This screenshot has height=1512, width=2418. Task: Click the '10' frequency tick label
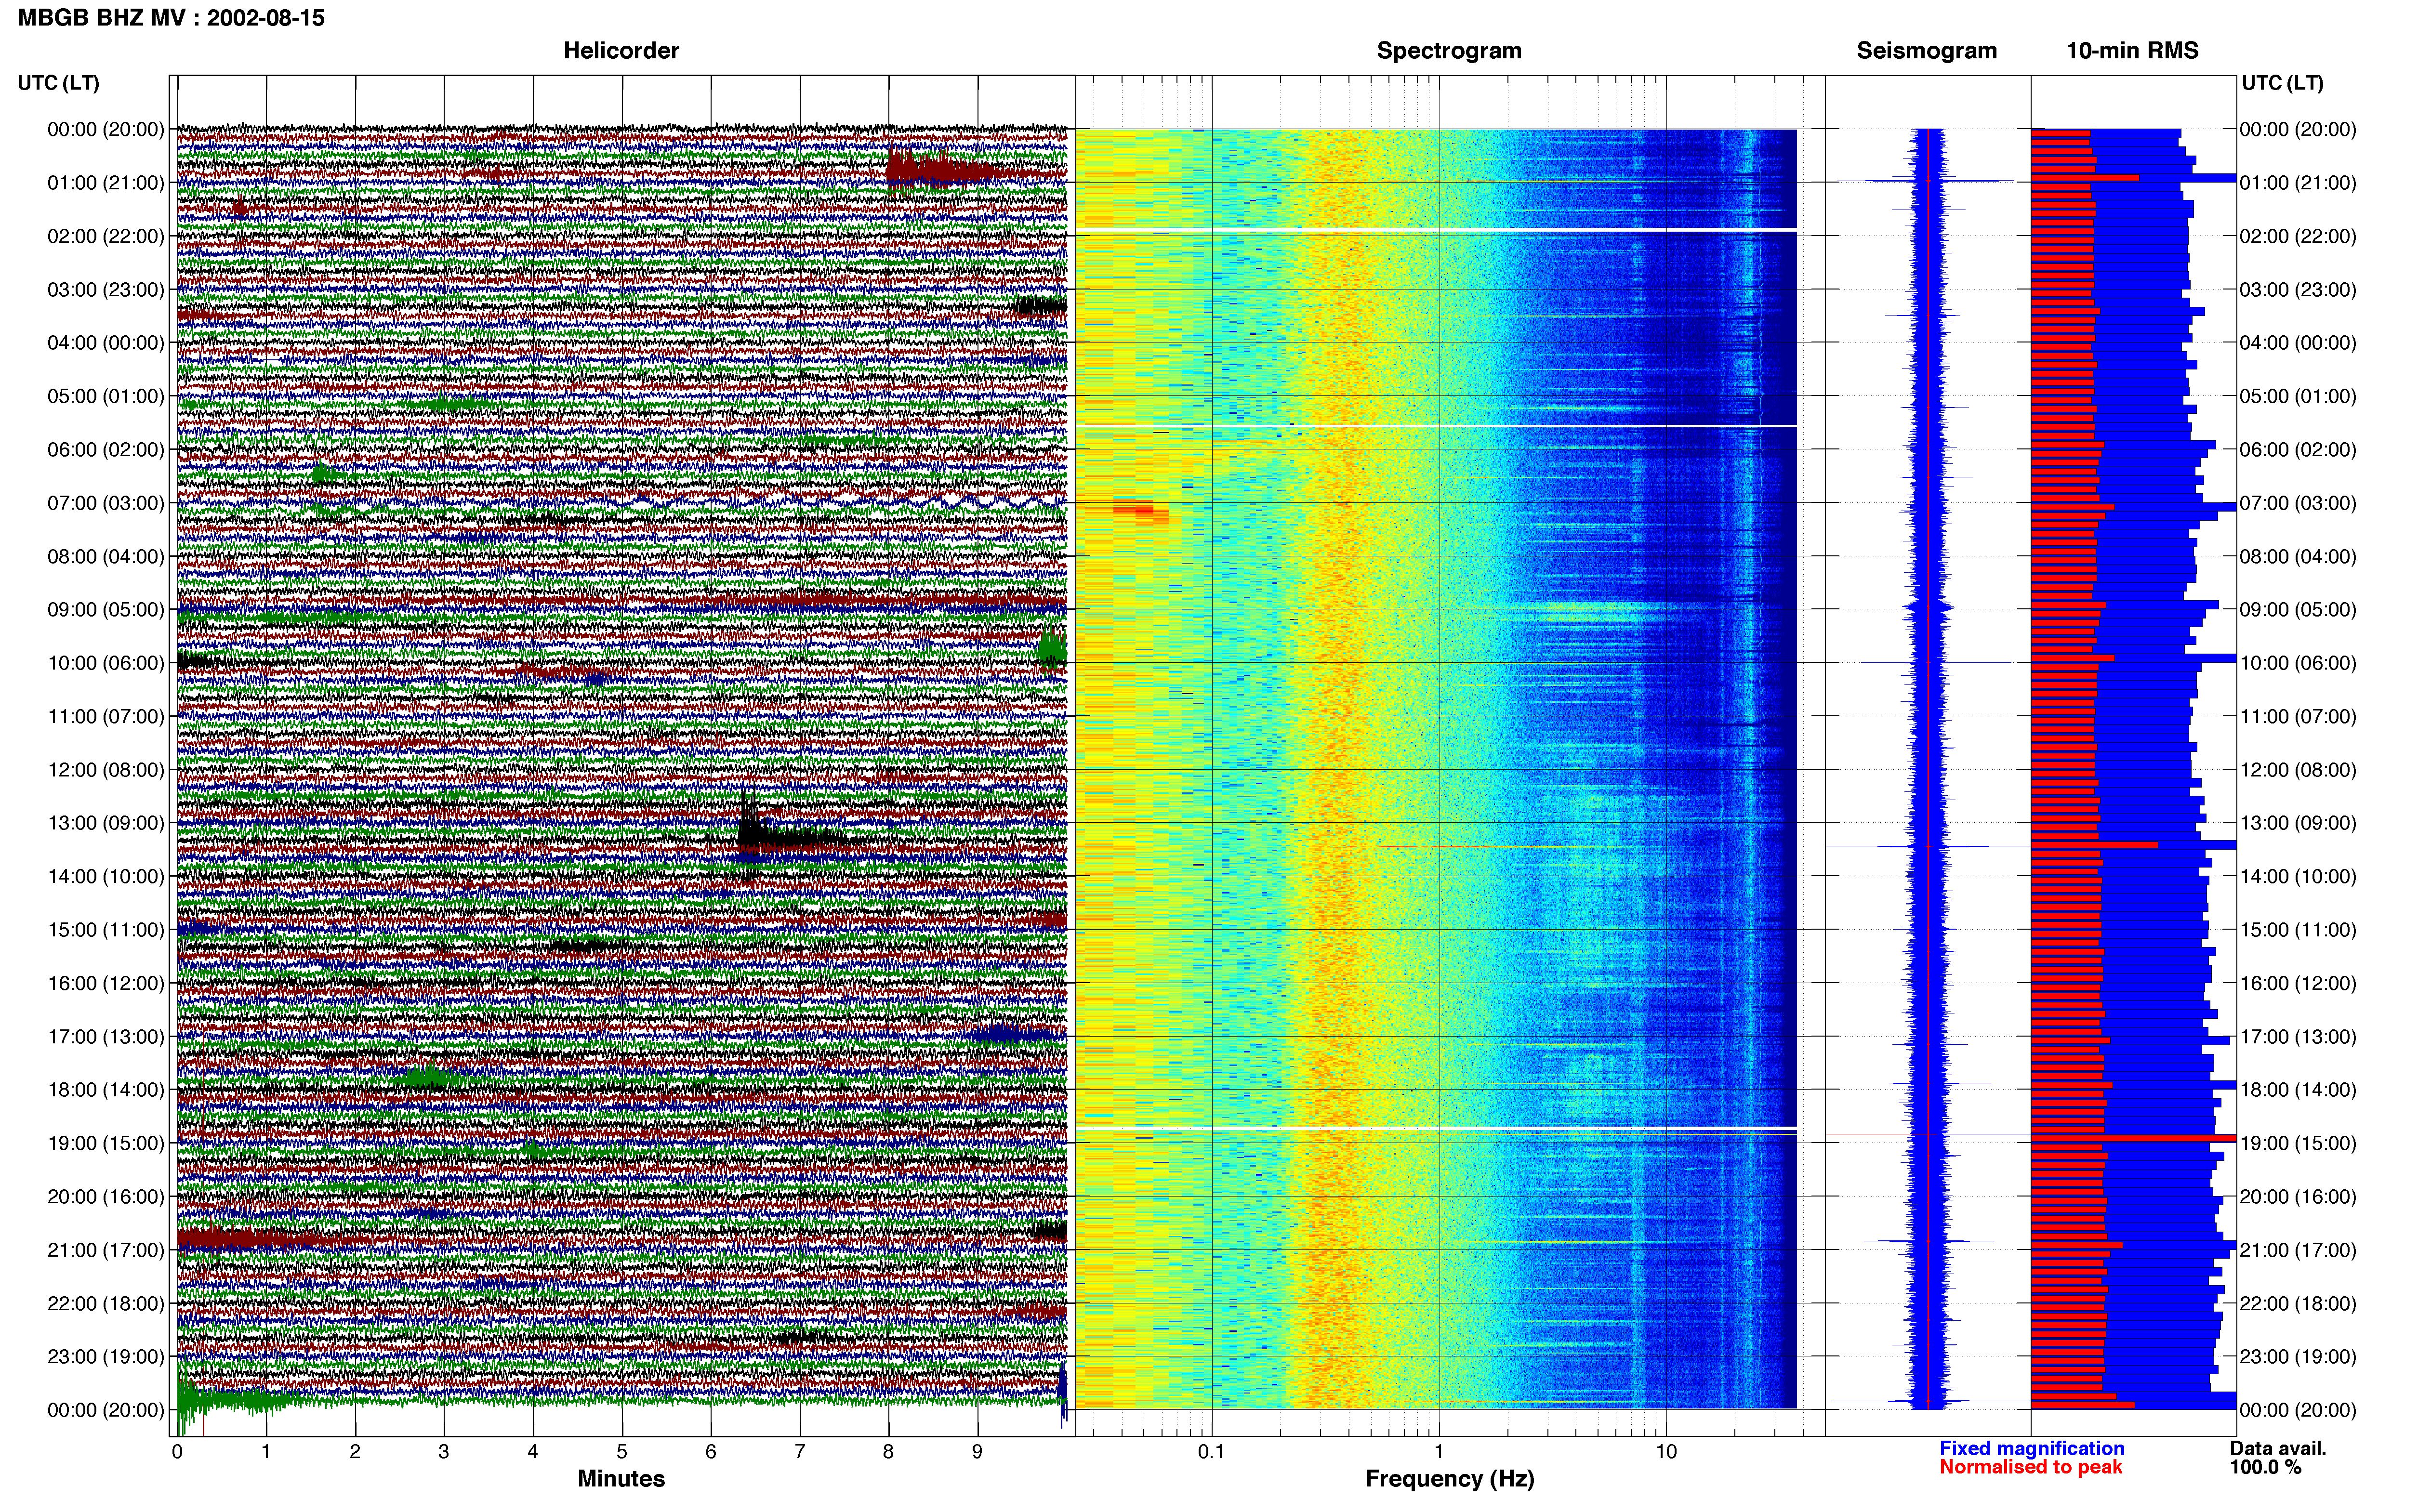coord(1666,1452)
